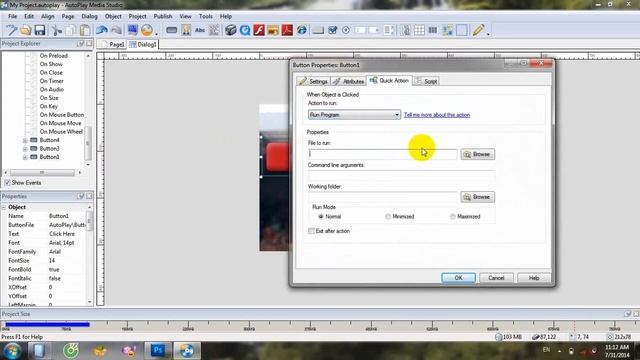
Task: Click the Command line arguments field
Action: pos(401,176)
